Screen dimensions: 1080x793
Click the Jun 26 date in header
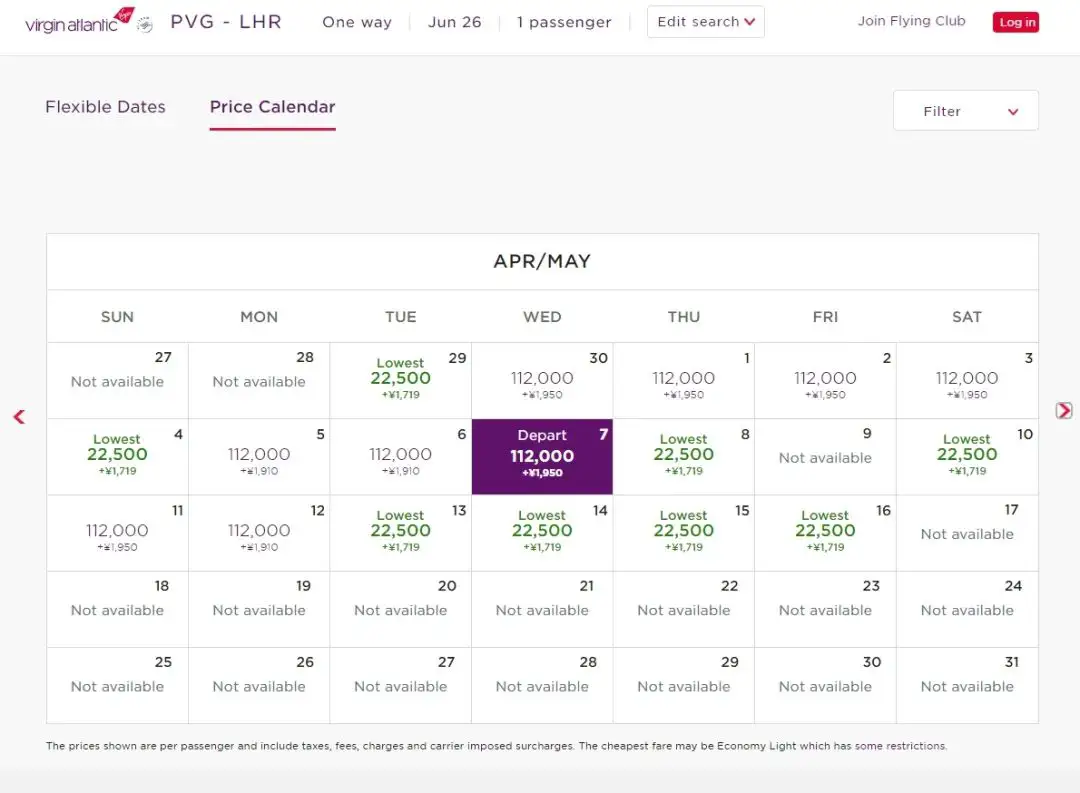[454, 22]
